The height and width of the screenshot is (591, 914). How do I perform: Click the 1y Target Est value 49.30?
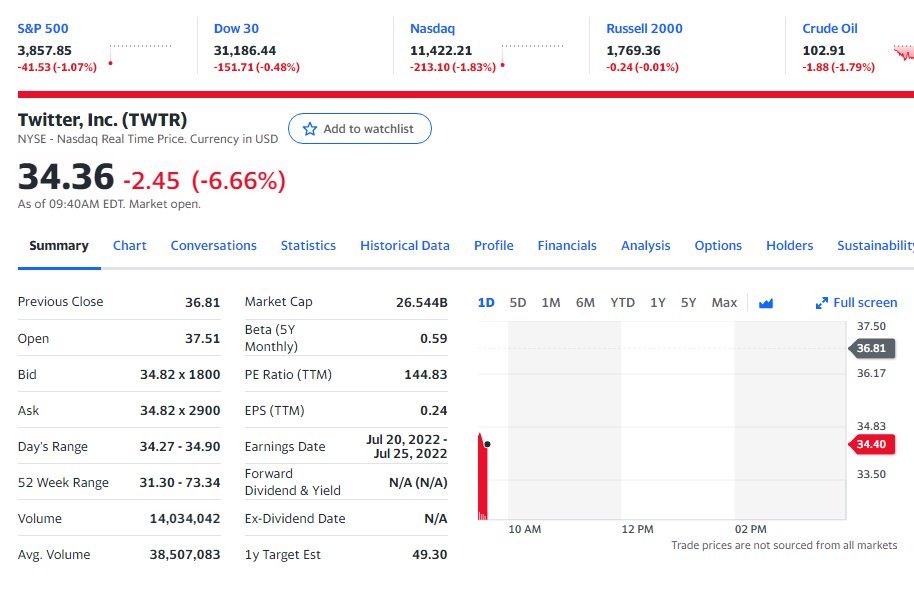coord(430,555)
